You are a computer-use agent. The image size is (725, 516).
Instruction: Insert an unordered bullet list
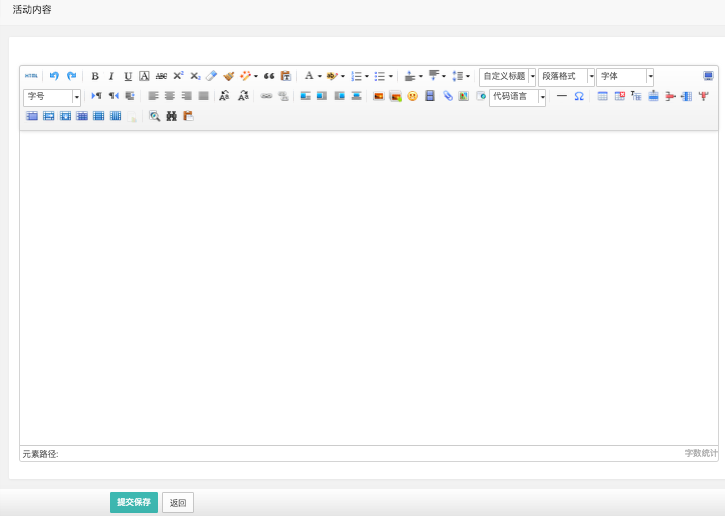[x=380, y=76]
